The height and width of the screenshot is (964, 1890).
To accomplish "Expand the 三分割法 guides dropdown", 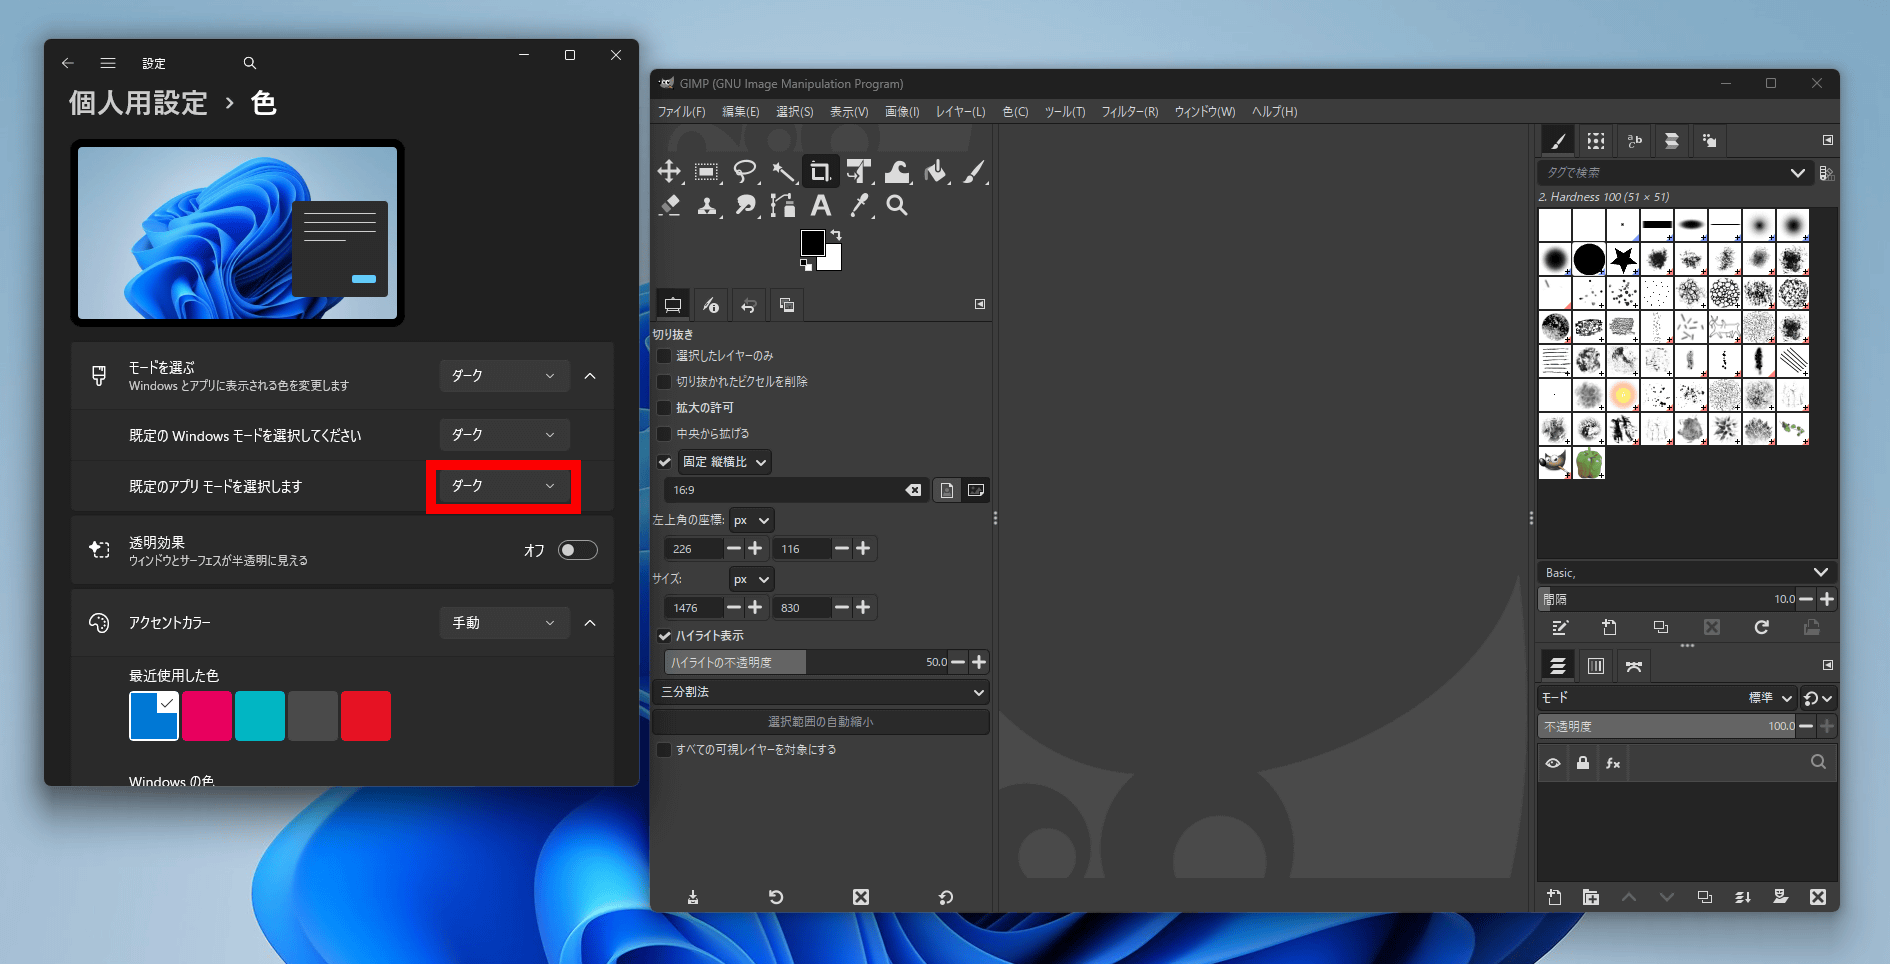I will [821, 692].
